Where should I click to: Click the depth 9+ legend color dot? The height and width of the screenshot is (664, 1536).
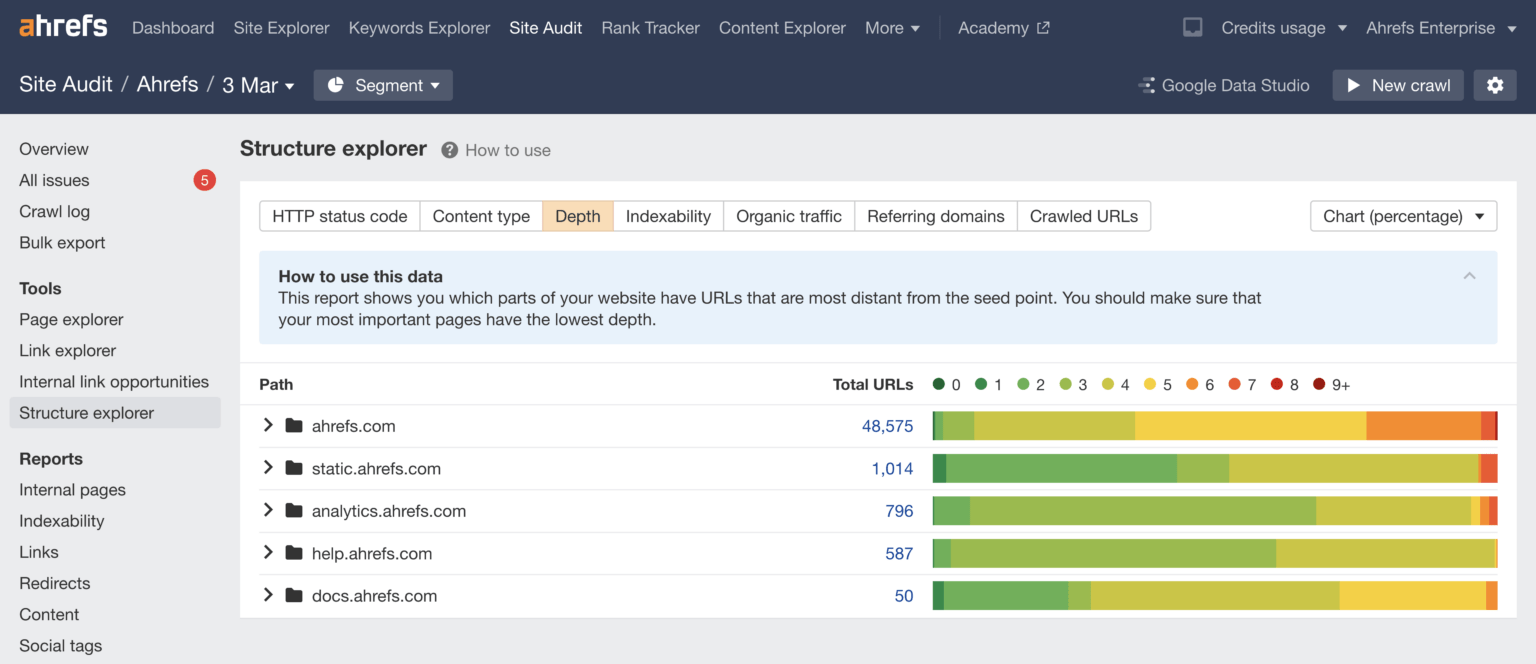(1319, 383)
